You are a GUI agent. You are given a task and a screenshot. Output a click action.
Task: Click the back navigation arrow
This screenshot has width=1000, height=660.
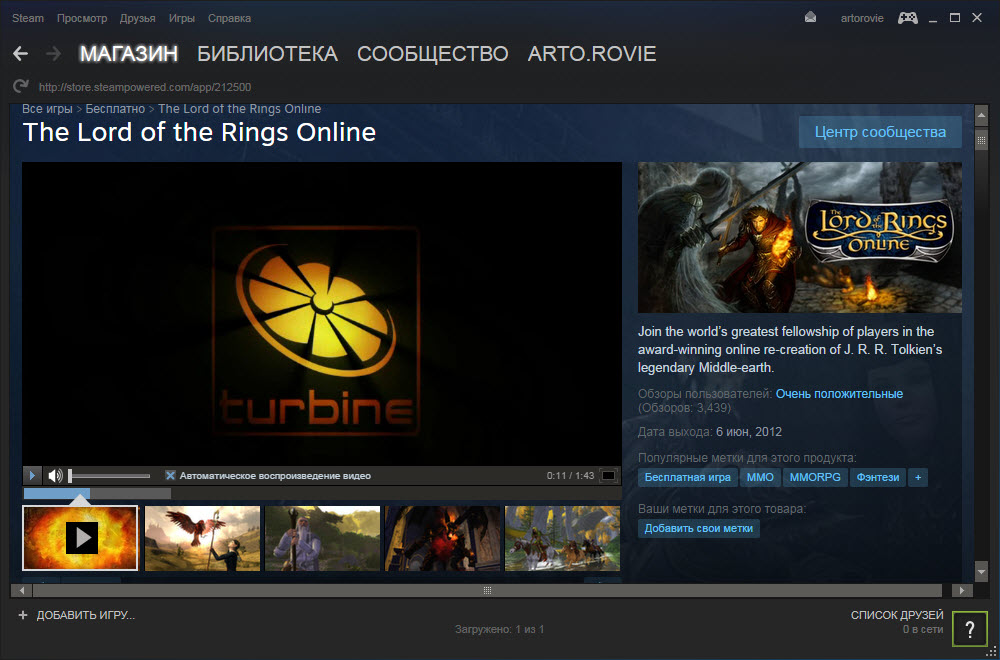click(x=20, y=53)
